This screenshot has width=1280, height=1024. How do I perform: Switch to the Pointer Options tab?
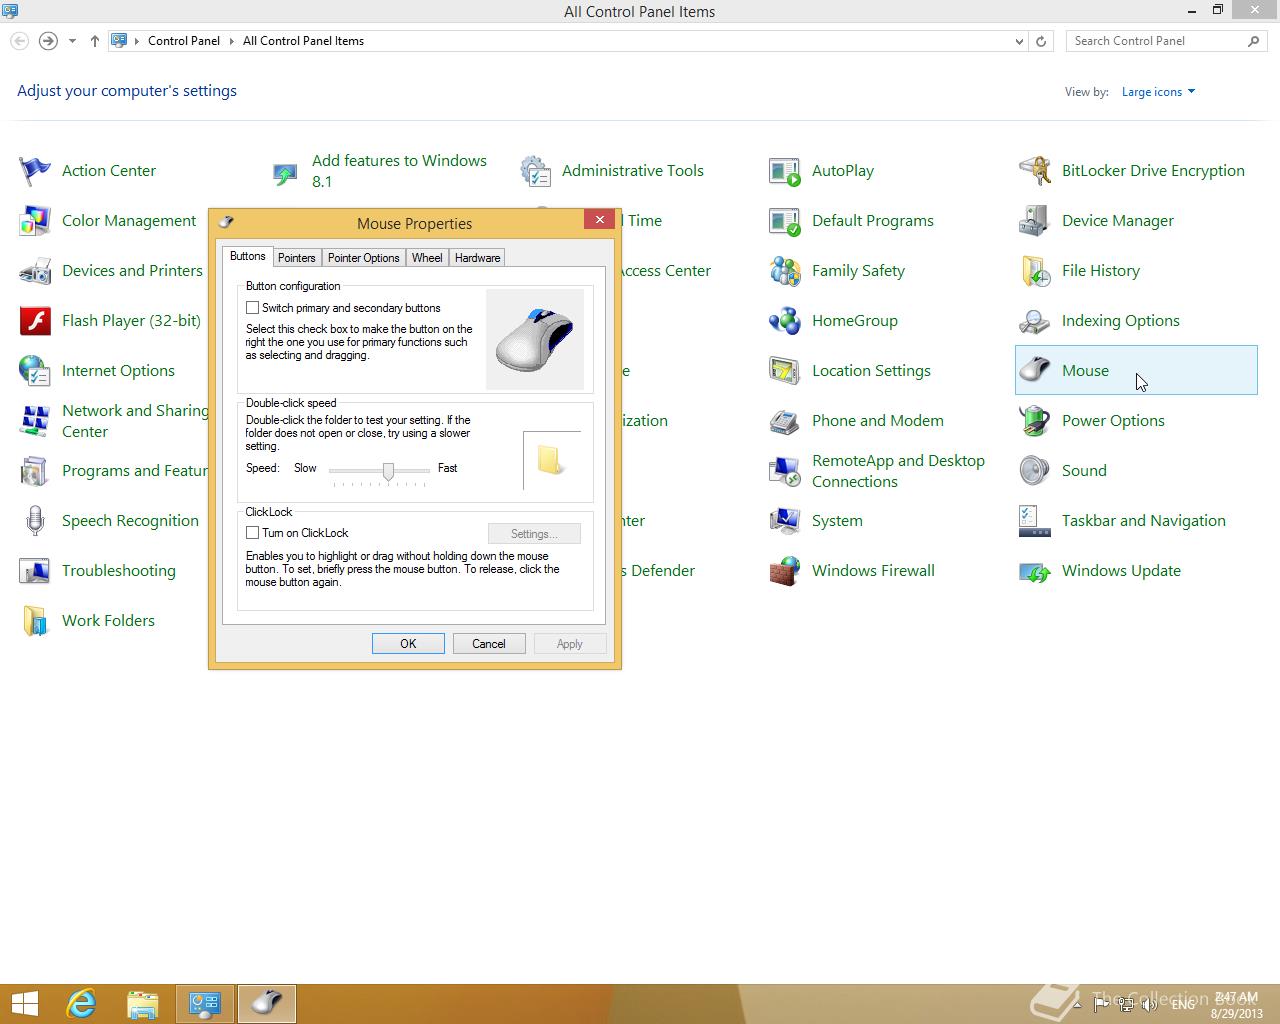(364, 258)
